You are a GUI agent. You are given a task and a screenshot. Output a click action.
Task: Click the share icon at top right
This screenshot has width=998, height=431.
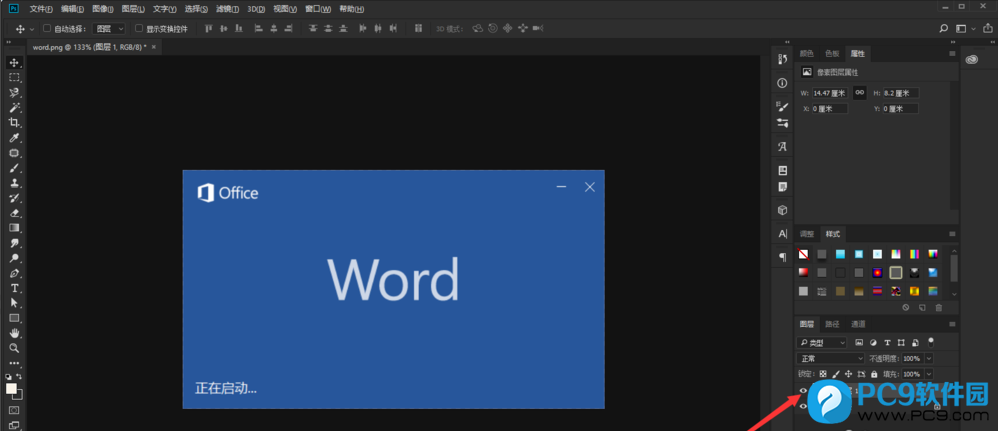point(987,29)
